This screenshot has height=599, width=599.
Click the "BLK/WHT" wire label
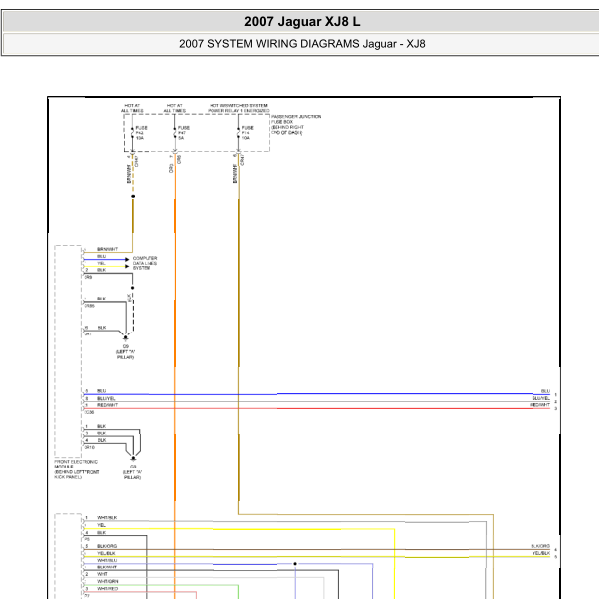click(x=107, y=567)
